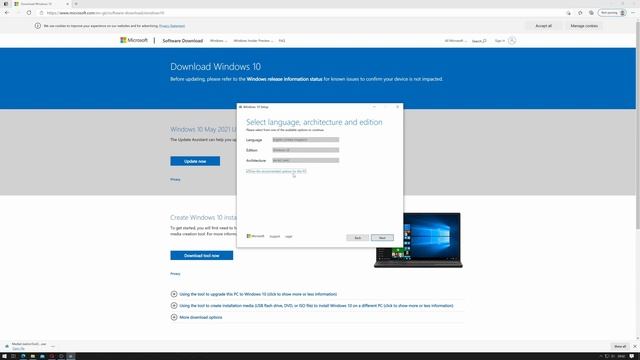This screenshot has width=640, height=360.
Task: Expand the More download options section
Action: 196,317
